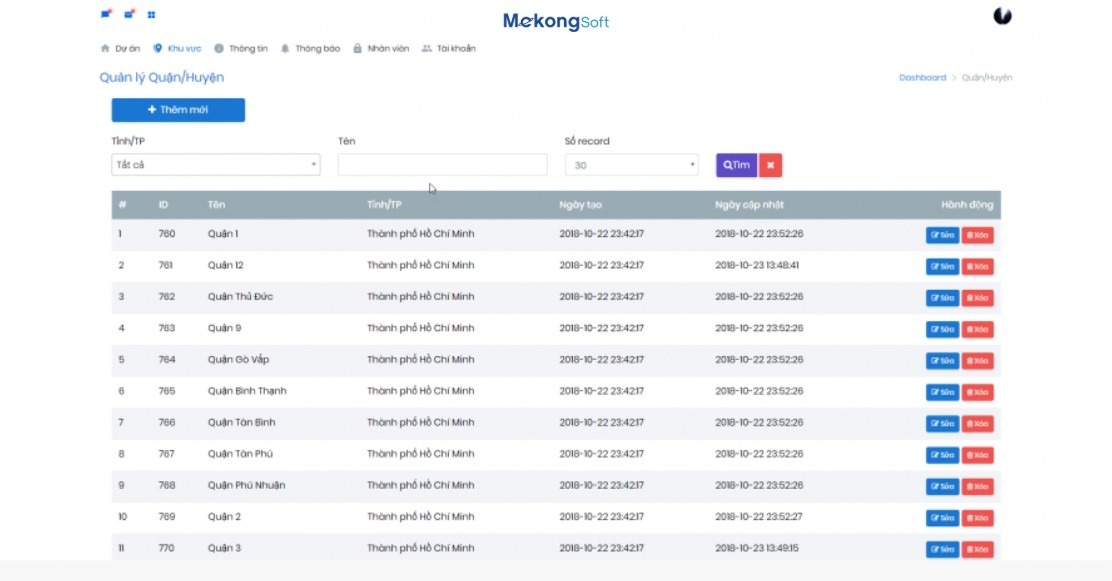Focus the Tên search input field
Viewport: 1112px width, 581px height.
pos(442,165)
